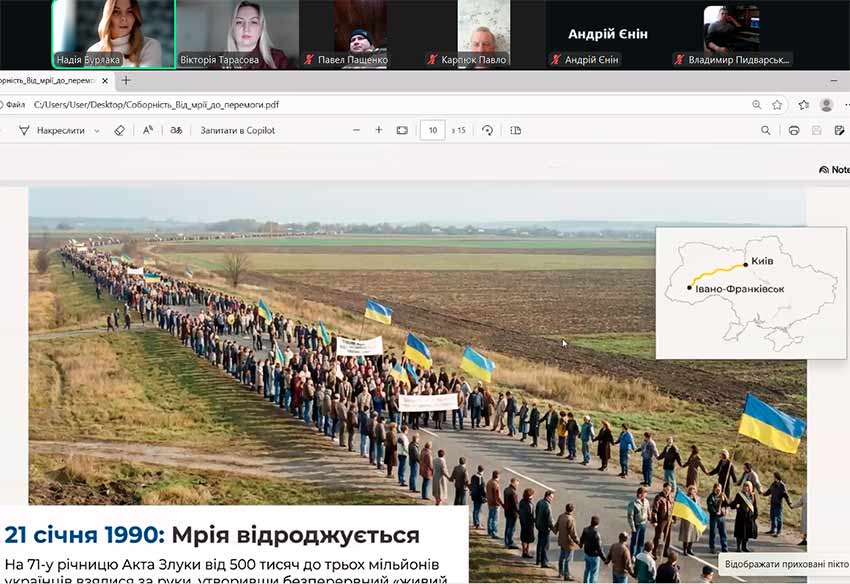Image resolution: width=850 pixels, height=584 pixels.
Task: Select the eraser tool in PDF toolbar
Action: (119, 130)
